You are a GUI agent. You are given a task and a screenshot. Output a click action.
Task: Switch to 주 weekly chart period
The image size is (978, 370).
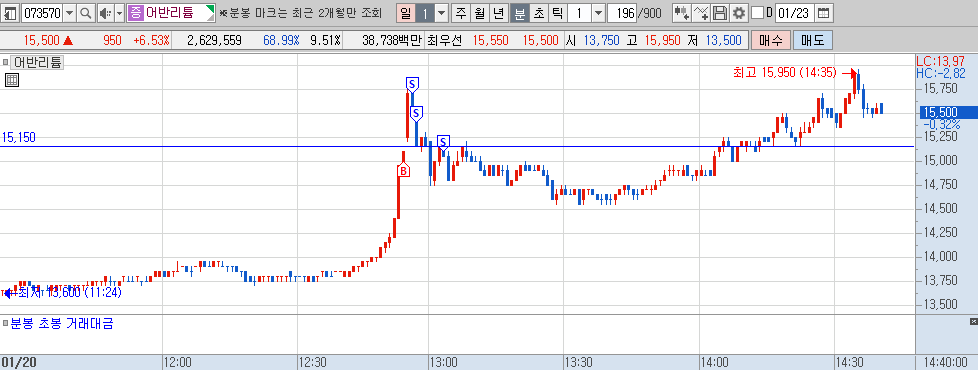(x=461, y=12)
